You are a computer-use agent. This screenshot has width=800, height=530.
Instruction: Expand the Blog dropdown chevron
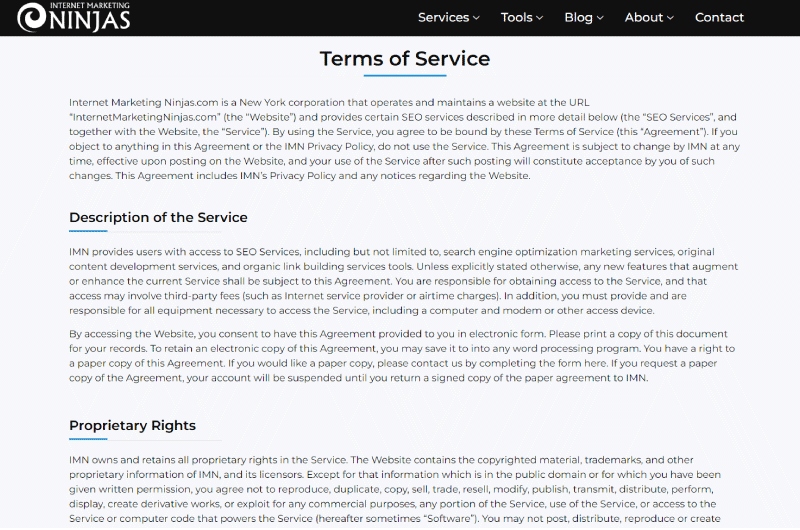point(600,18)
